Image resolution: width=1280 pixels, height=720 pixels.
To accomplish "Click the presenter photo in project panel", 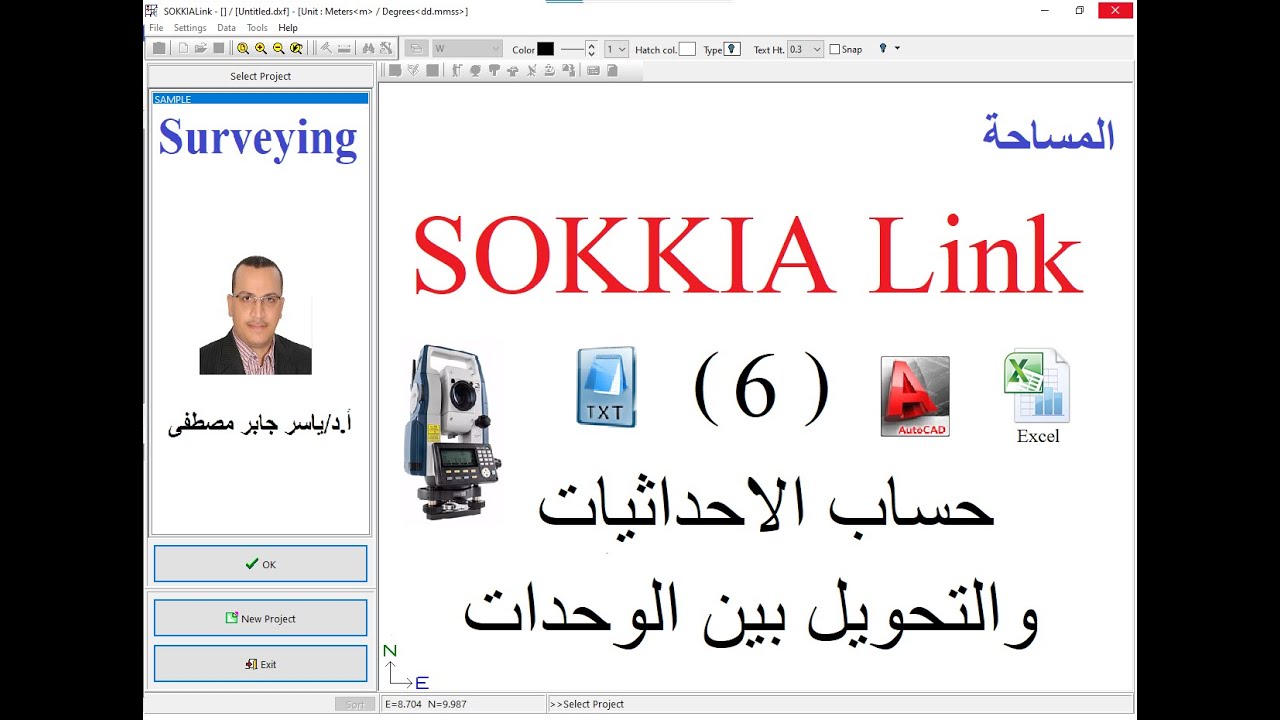I will click(255, 315).
